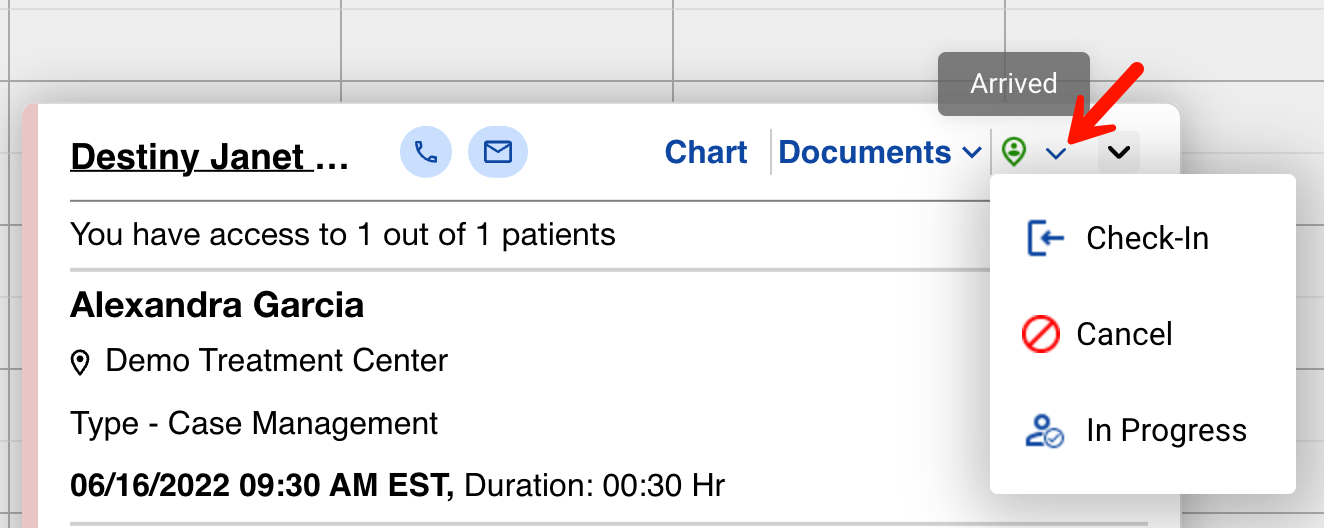Click the phone call icon
The height and width of the screenshot is (528, 1324).
(x=426, y=152)
